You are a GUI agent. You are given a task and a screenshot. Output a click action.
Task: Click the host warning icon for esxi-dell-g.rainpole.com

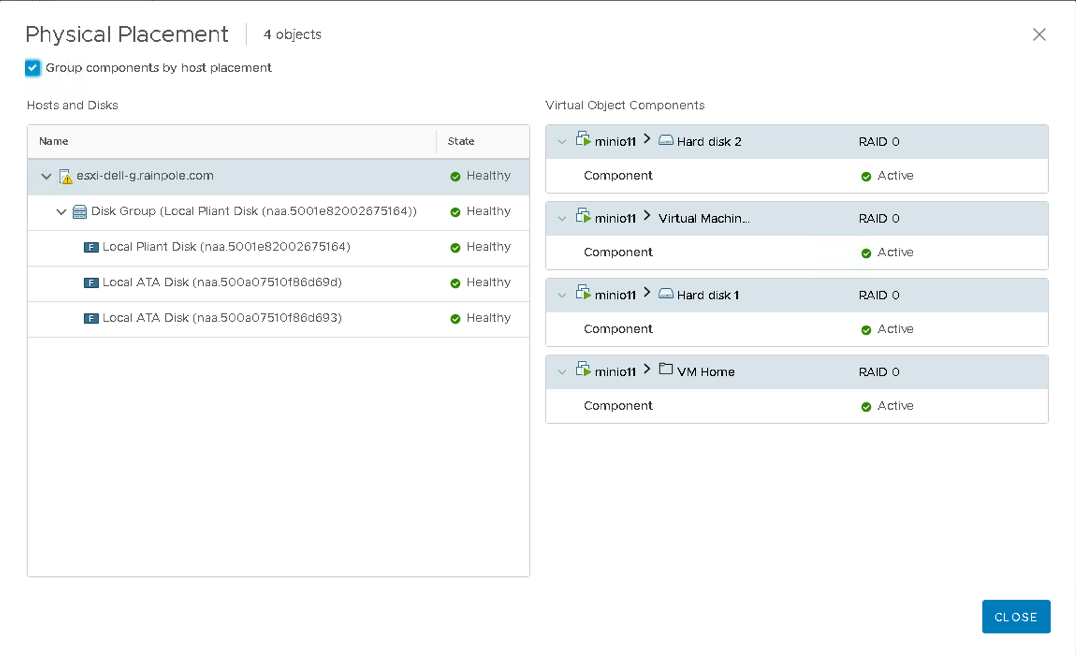(x=65, y=176)
